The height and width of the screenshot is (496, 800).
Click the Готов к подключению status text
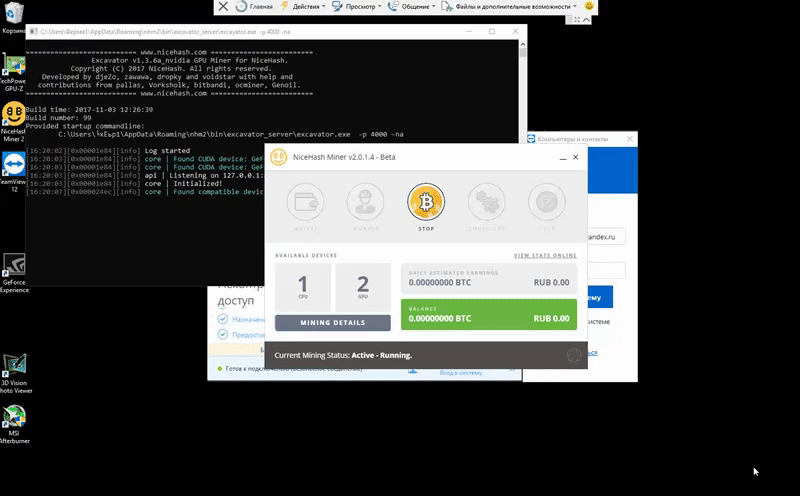293,368
